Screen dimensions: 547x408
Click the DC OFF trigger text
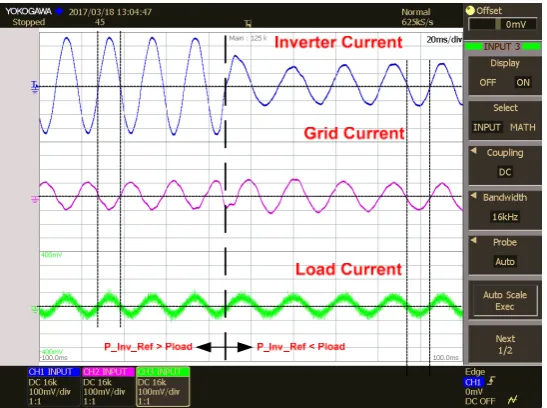point(480,401)
